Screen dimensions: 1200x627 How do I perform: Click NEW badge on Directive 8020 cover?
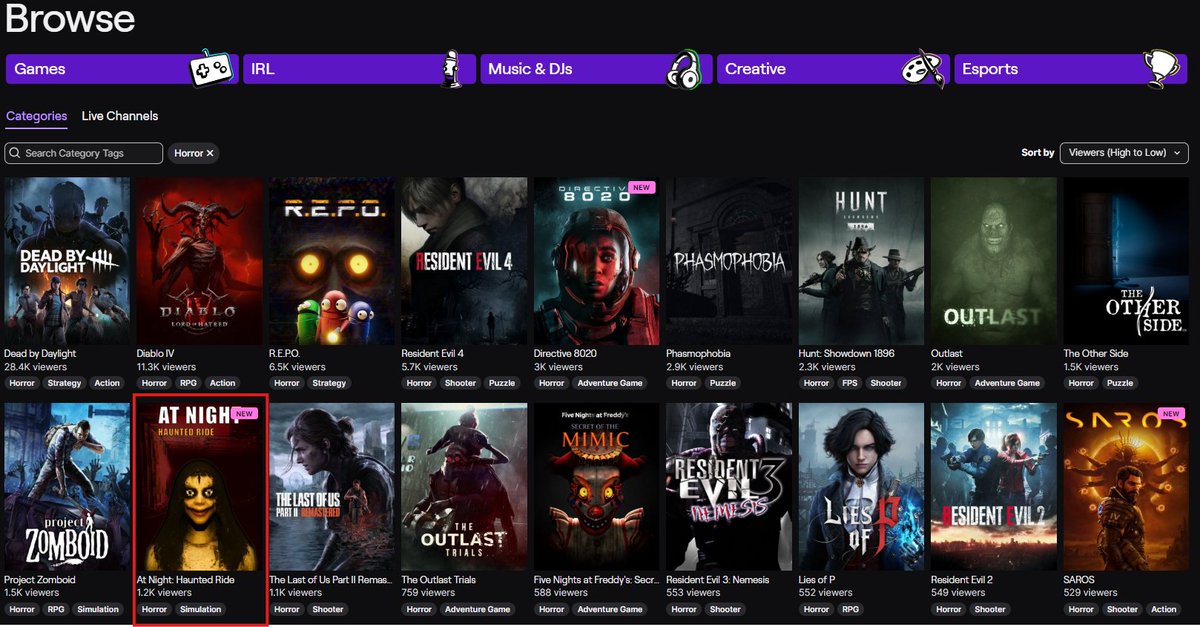pos(641,187)
